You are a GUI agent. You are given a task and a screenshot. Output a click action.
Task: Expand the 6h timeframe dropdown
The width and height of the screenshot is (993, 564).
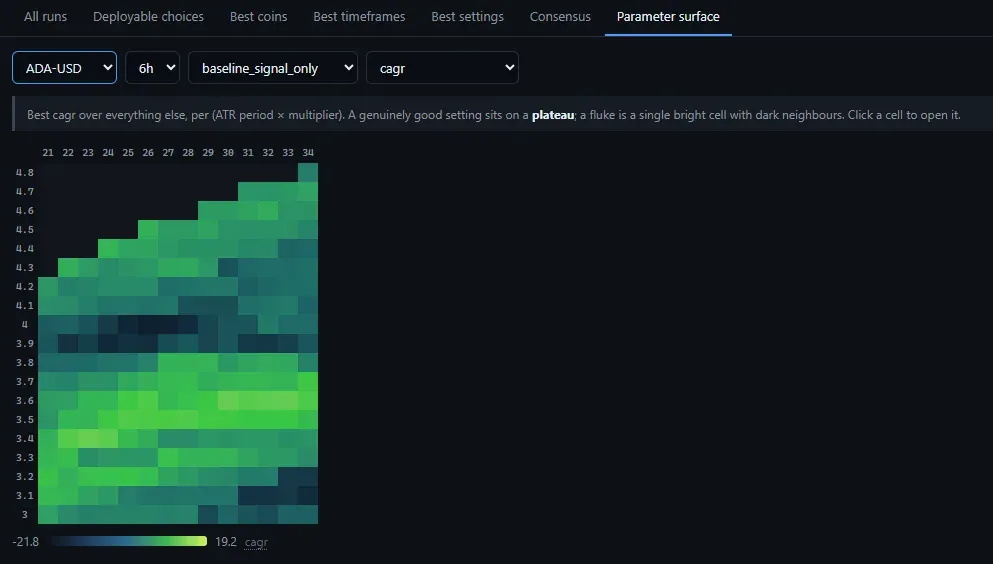point(153,68)
